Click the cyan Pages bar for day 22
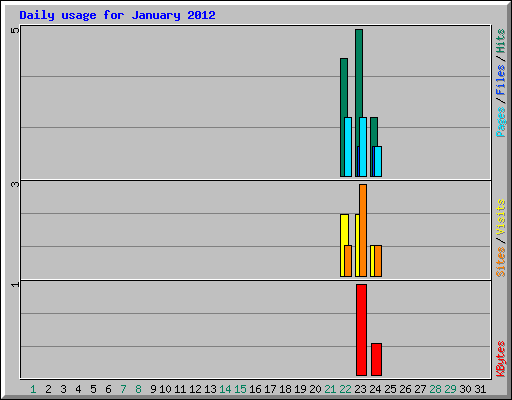This screenshot has height=400, width=512. [x=348, y=147]
